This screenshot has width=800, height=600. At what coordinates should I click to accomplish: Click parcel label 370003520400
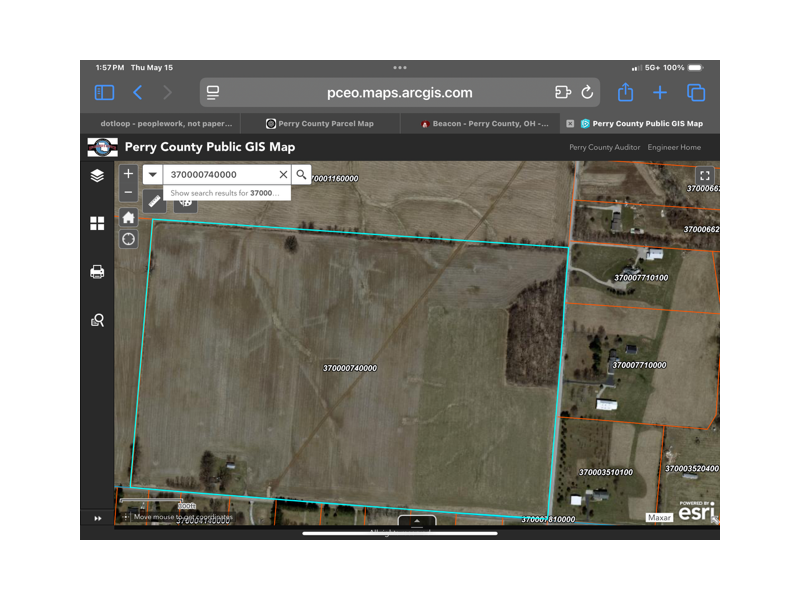coord(692,469)
